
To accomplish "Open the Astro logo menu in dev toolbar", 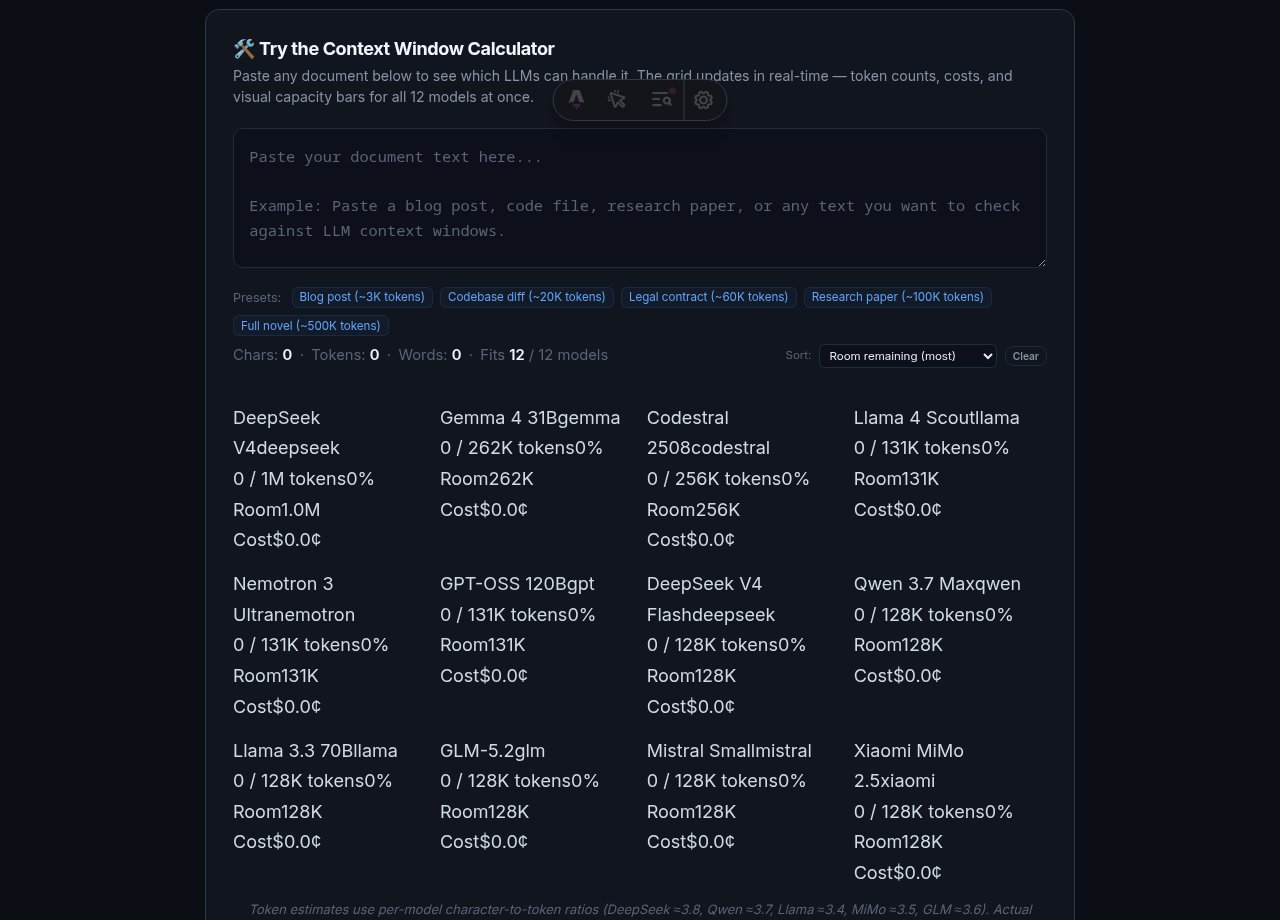I will [576, 100].
